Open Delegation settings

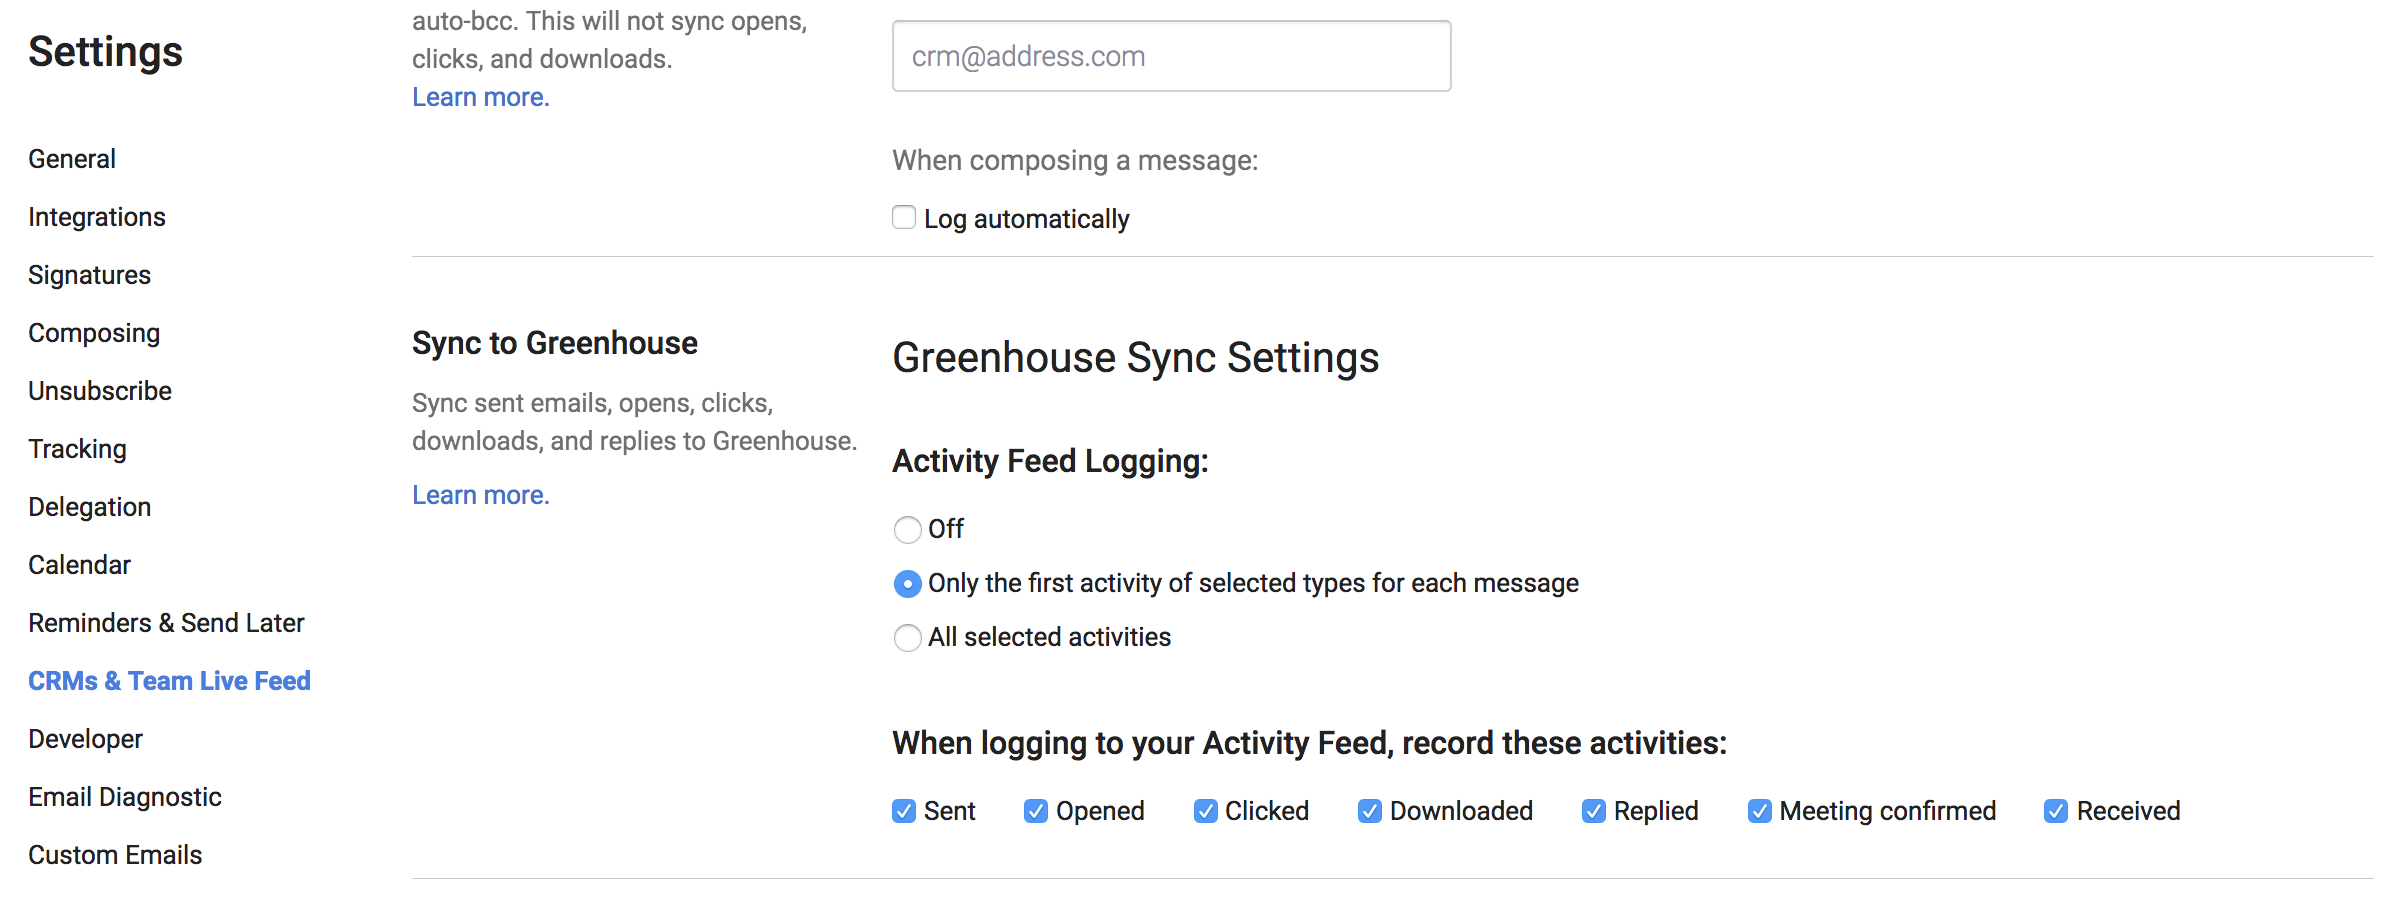tap(89, 507)
